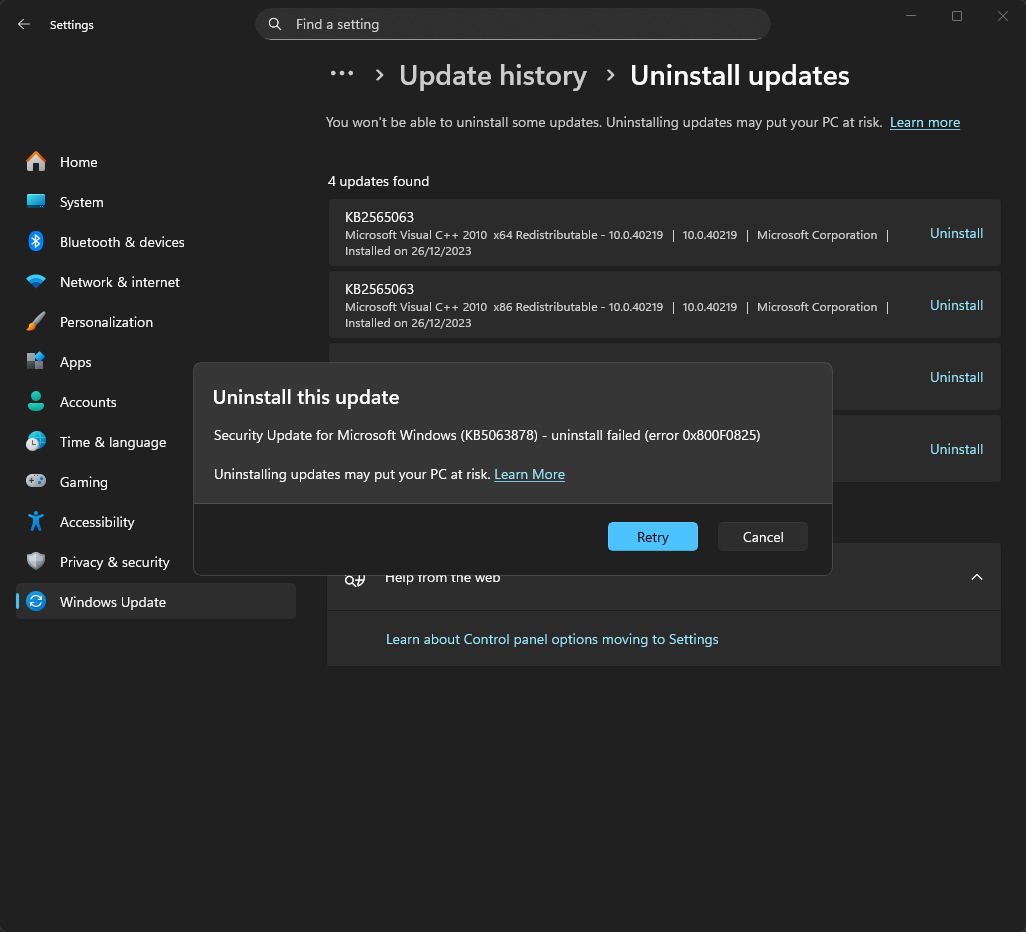Click the KB2565063 x86 entry title
The width and height of the screenshot is (1026, 932).
click(x=380, y=289)
